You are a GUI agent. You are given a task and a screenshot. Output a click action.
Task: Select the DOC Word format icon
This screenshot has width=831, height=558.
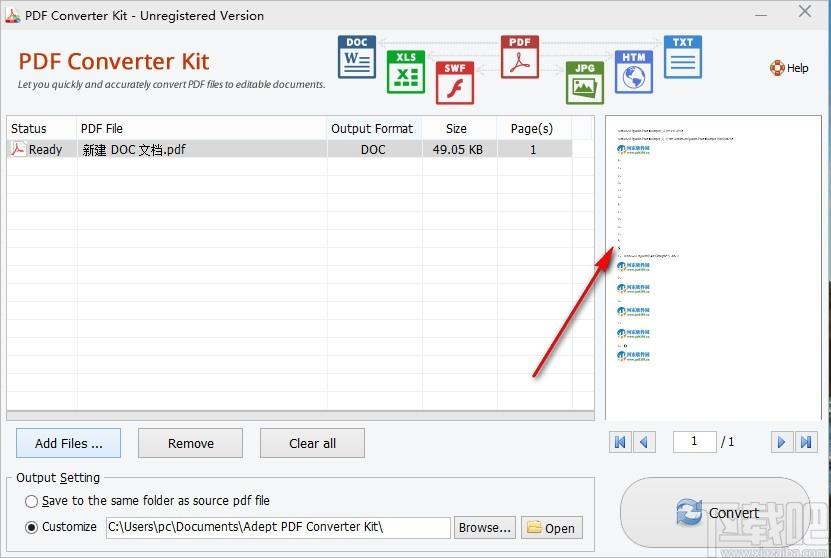(357, 57)
